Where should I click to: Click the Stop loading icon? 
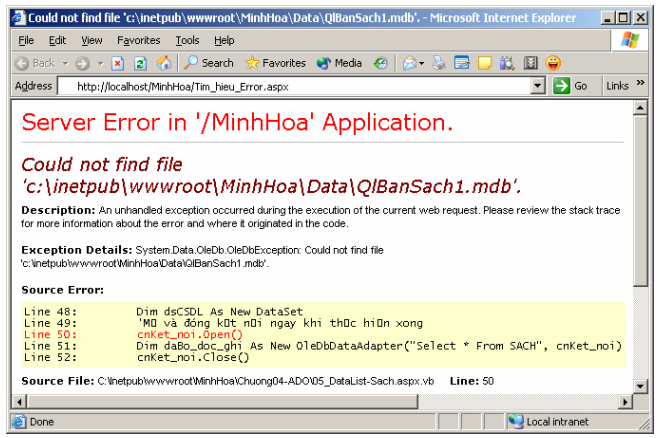click(x=118, y=62)
